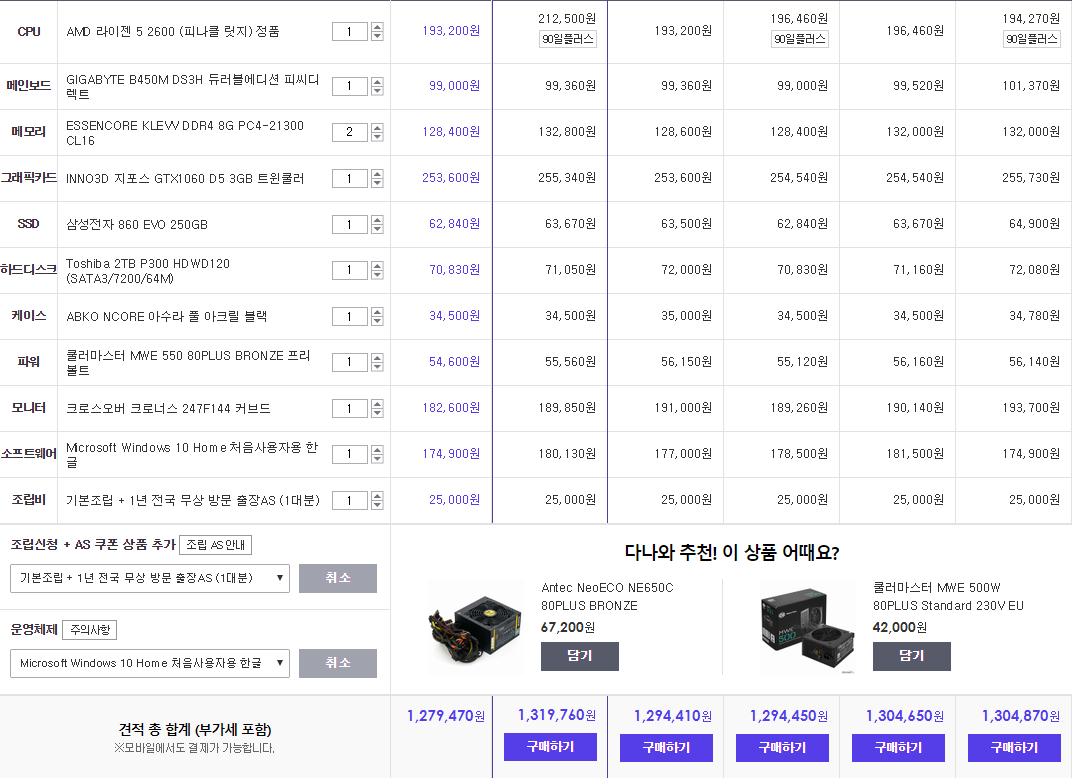Increase monitor quantity with the up arrow
Image resolution: width=1075 pixels, height=778 pixels.
pos(377,404)
